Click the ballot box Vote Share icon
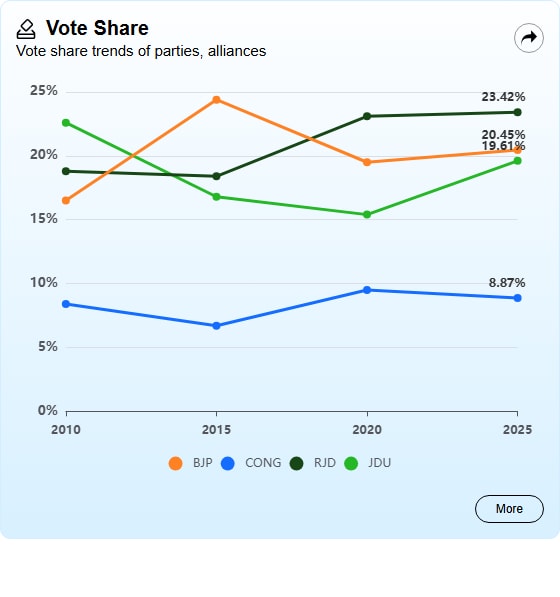The height and width of the screenshot is (597, 560). click(x=26, y=29)
